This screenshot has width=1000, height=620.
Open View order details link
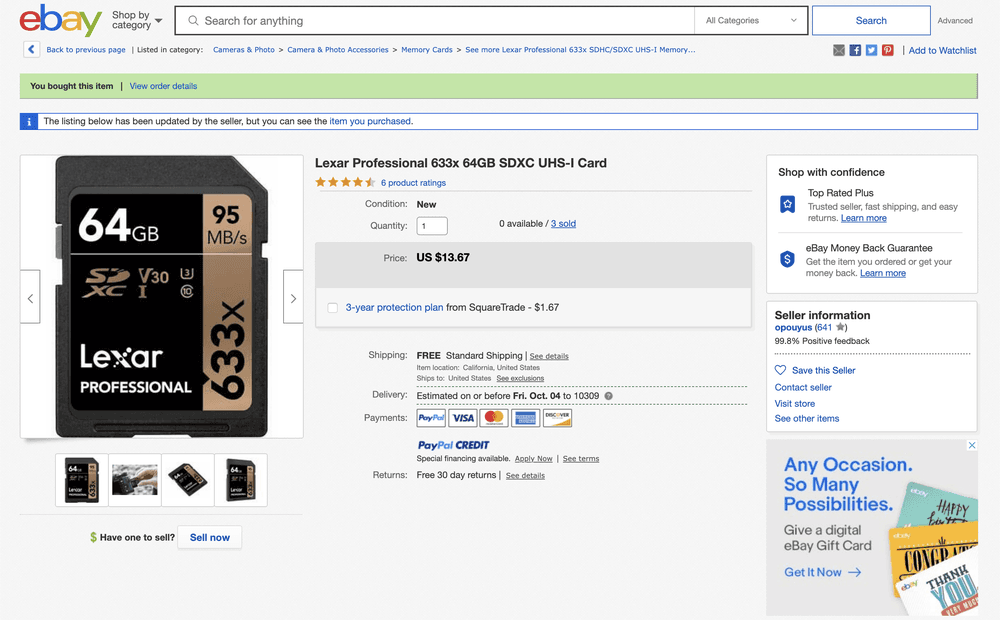pos(163,86)
